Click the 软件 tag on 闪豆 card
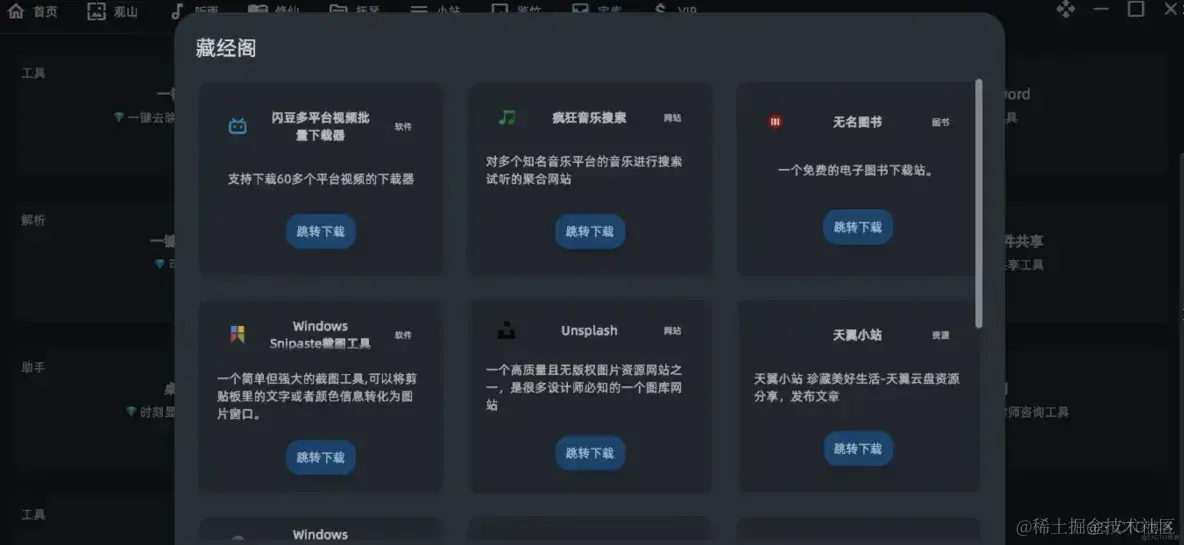The height and width of the screenshot is (545, 1184). 403,127
